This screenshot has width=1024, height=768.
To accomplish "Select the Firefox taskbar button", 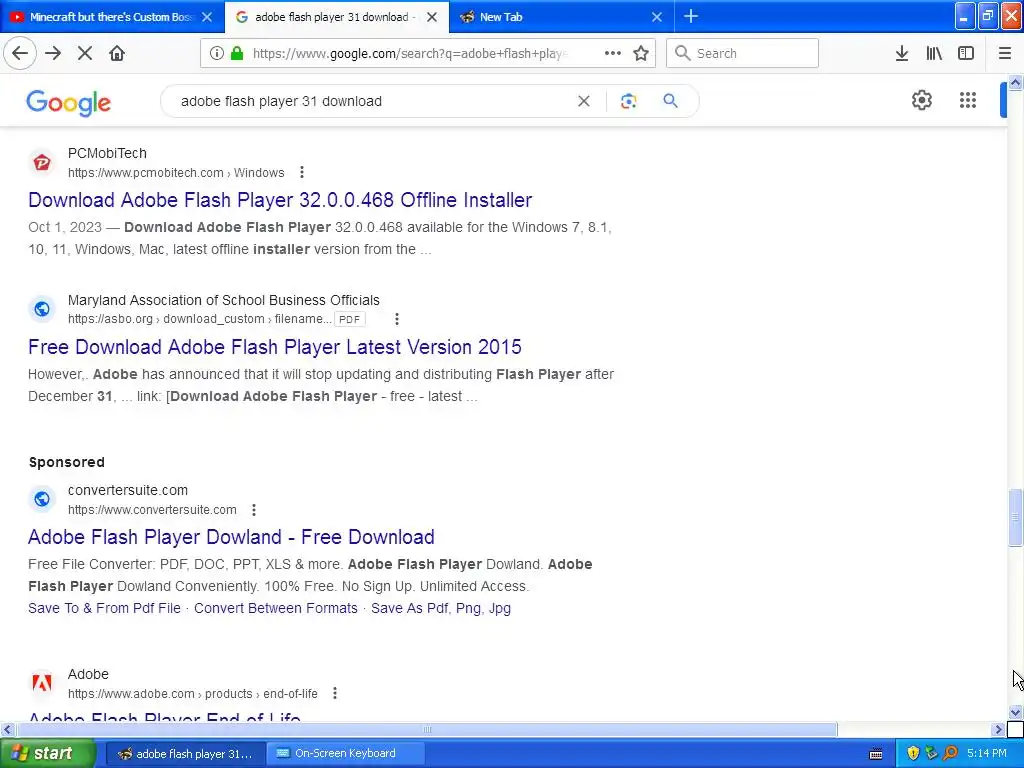I will pos(185,753).
